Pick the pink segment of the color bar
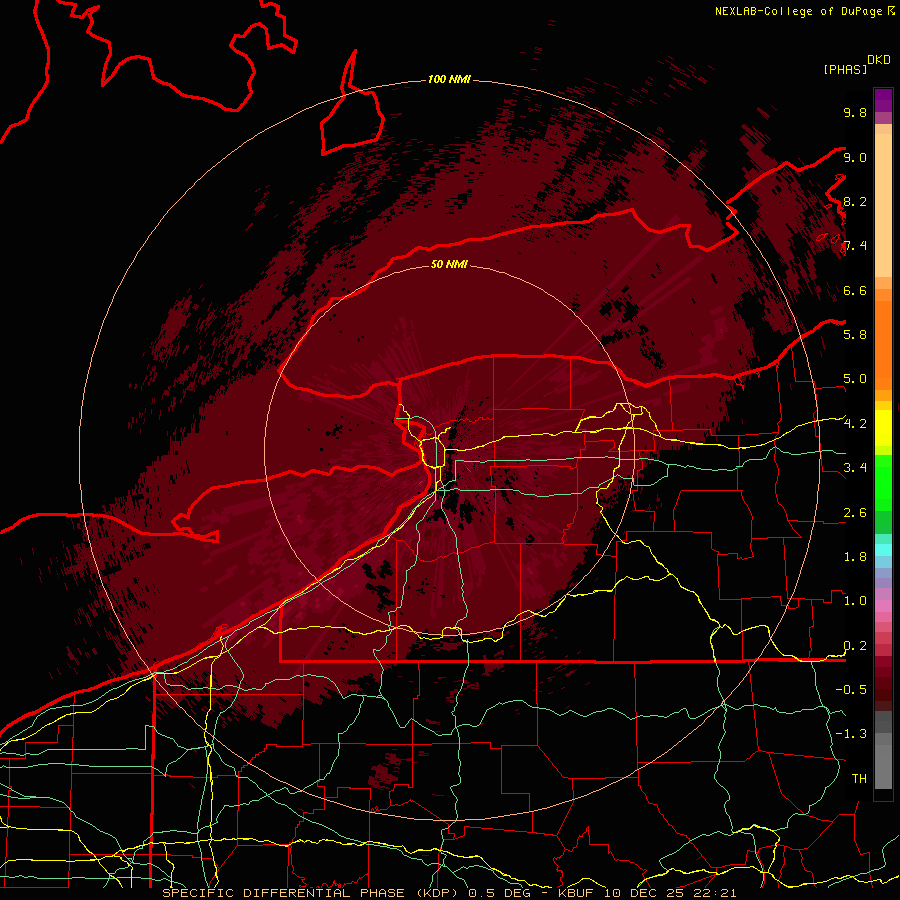 (x=883, y=606)
